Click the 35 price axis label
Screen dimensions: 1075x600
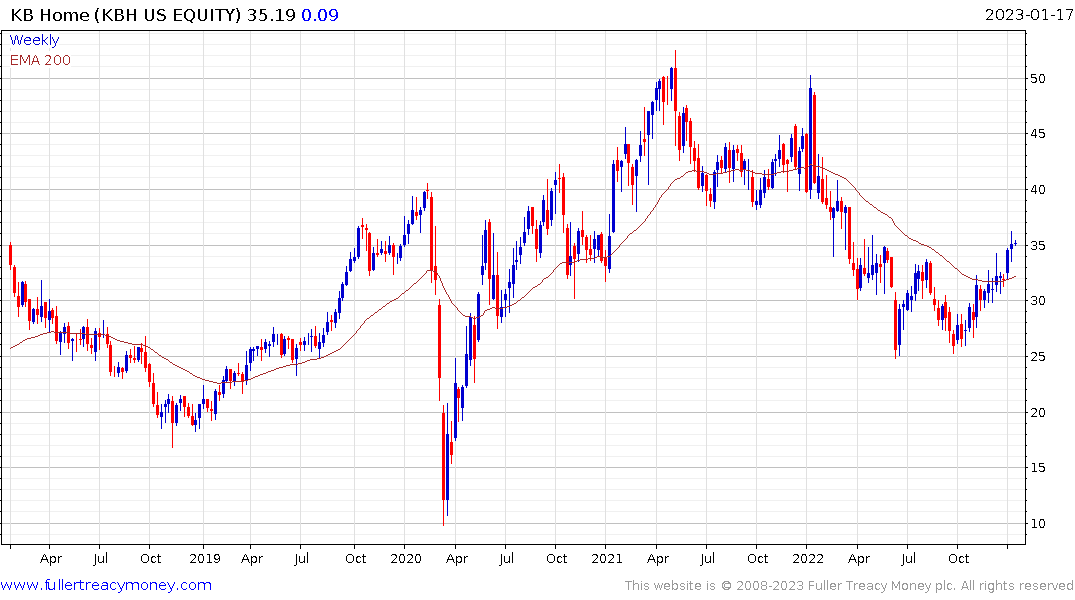point(1037,245)
